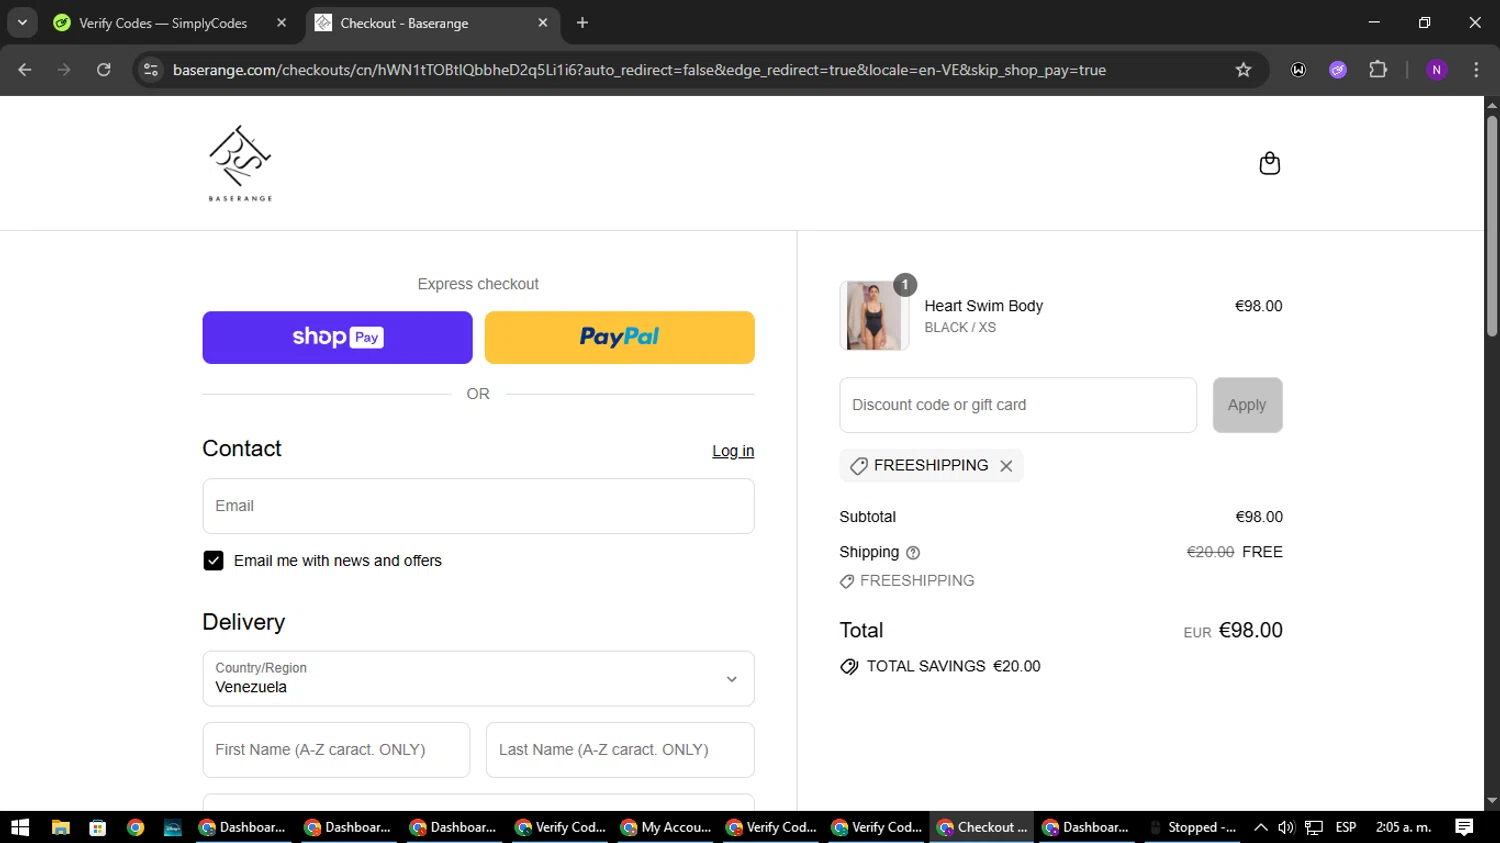Open the Chrome extensions puzzle icon
The width and height of the screenshot is (1500, 843).
pyautogui.click(x=1378, y=70)
